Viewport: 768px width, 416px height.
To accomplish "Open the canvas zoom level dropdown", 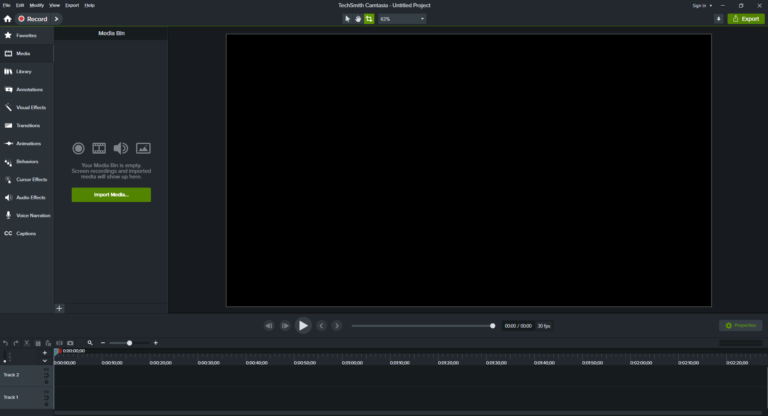I will (x=402, y=19).
